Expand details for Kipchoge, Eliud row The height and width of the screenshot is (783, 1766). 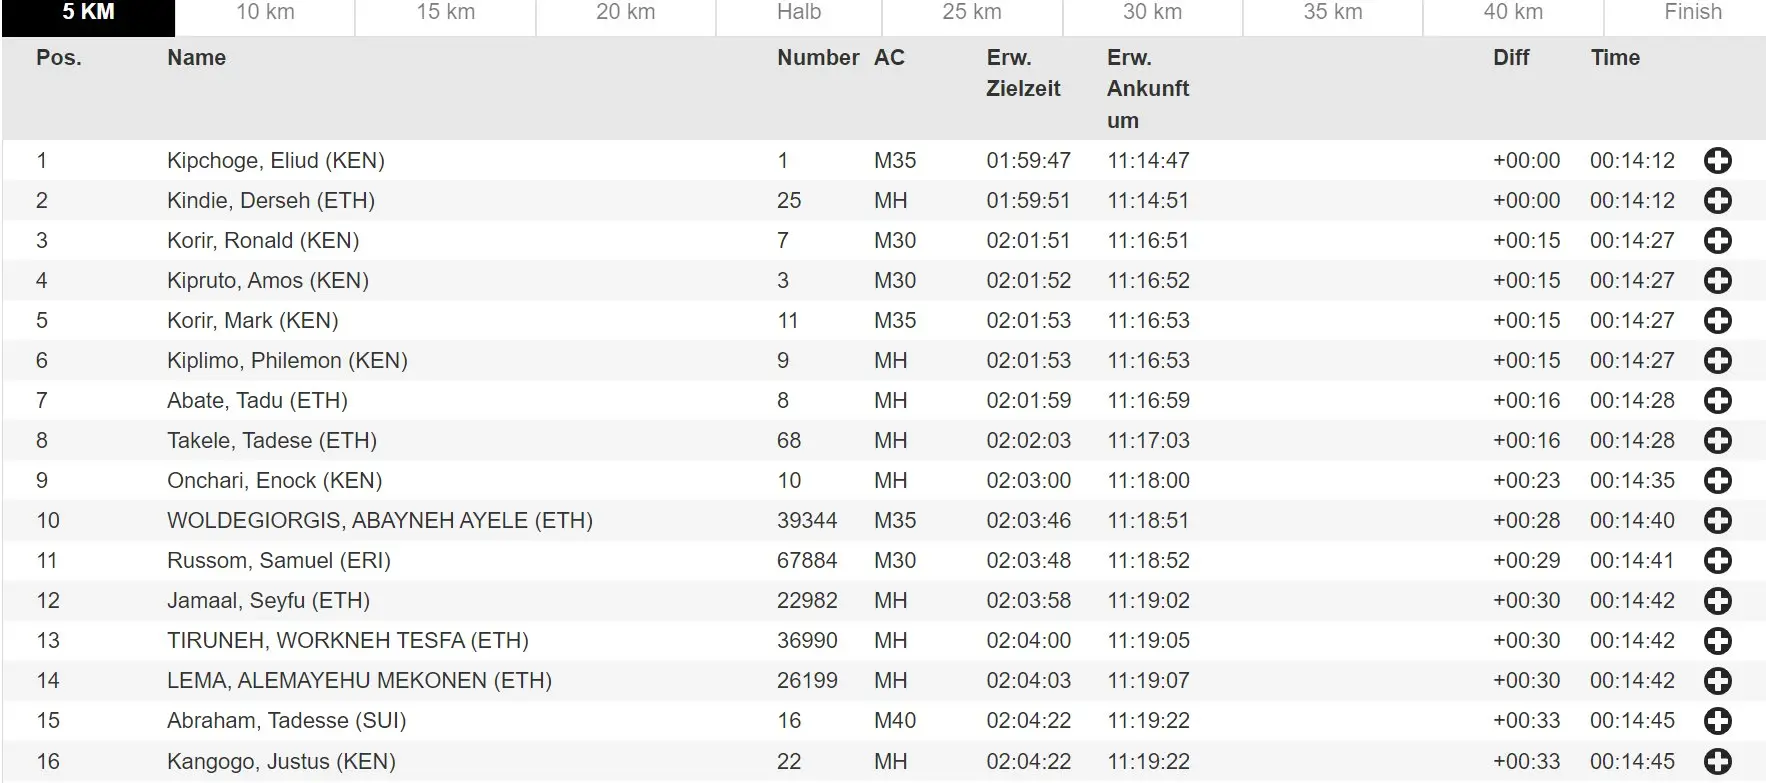pos(1717,161)
